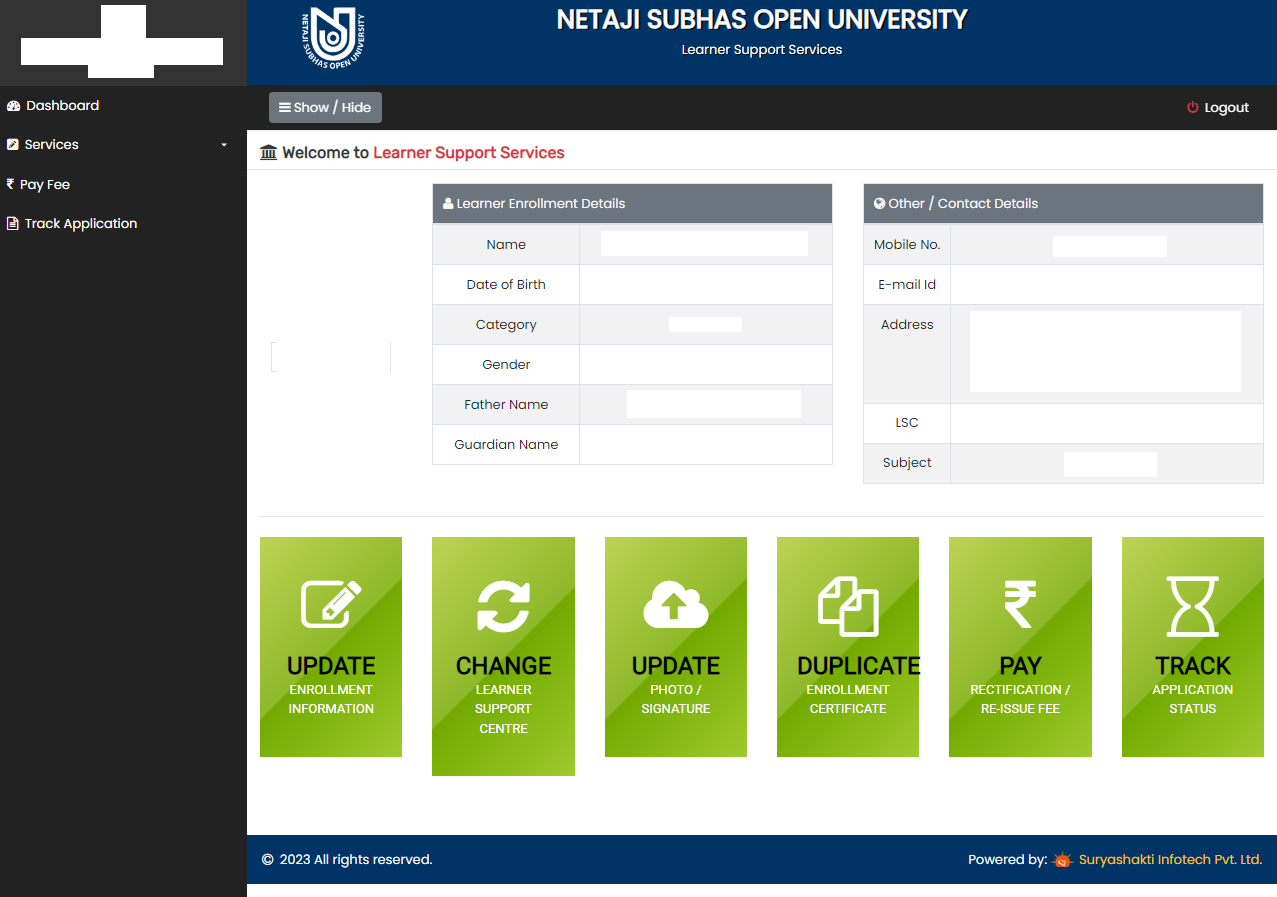Screen dimensions: 1277x897
Task: Click the 2023 All rights reserved footer text
Action: (x=356, y=860)
